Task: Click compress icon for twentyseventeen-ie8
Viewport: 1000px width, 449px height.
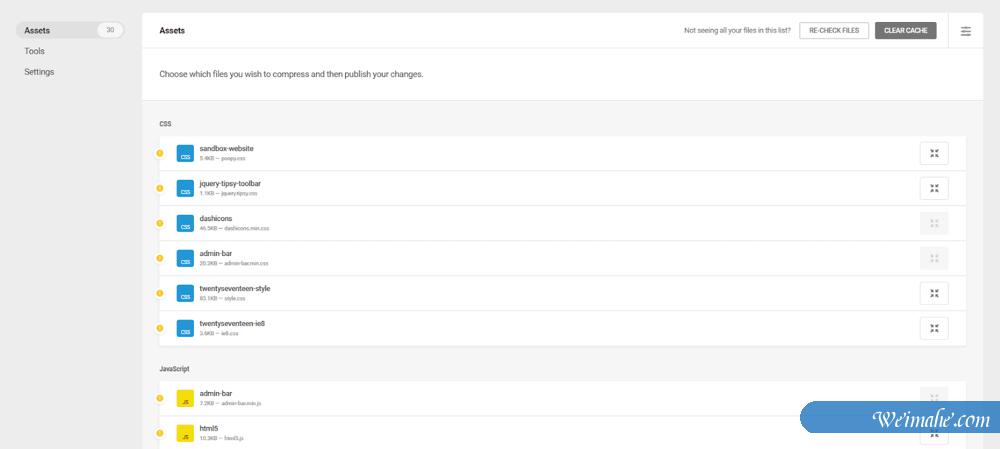Action: click(934, 328)
